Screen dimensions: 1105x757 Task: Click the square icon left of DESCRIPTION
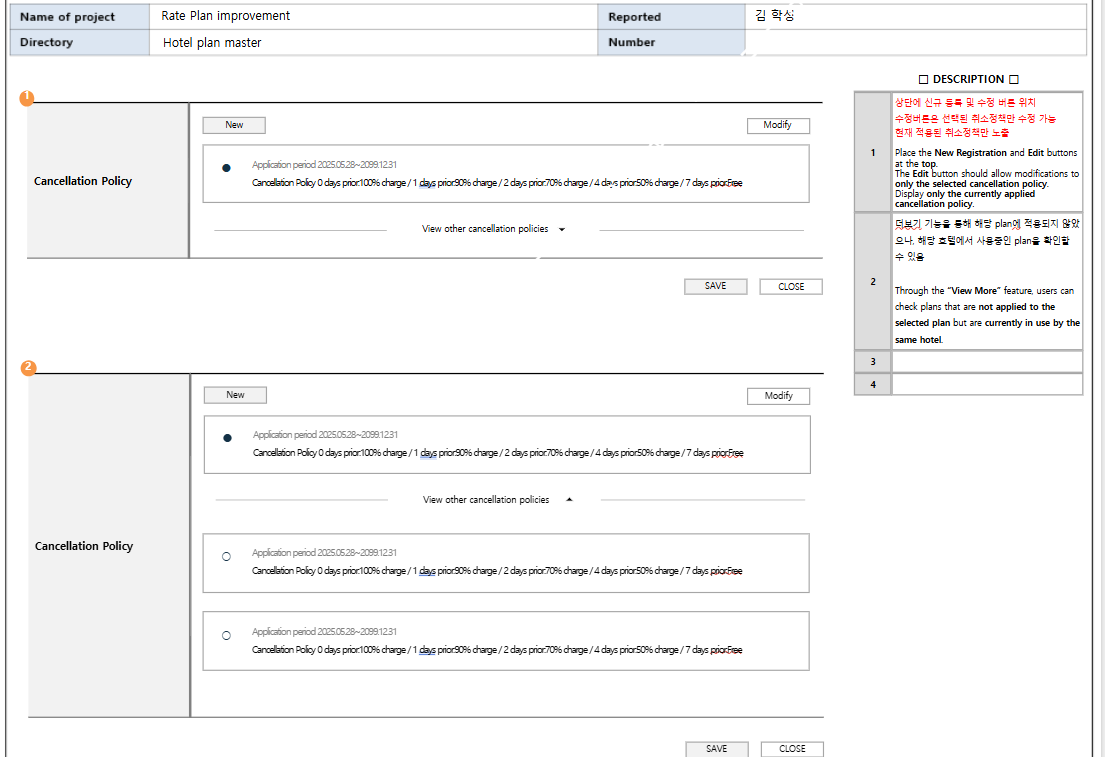click(x=923, y=80)
